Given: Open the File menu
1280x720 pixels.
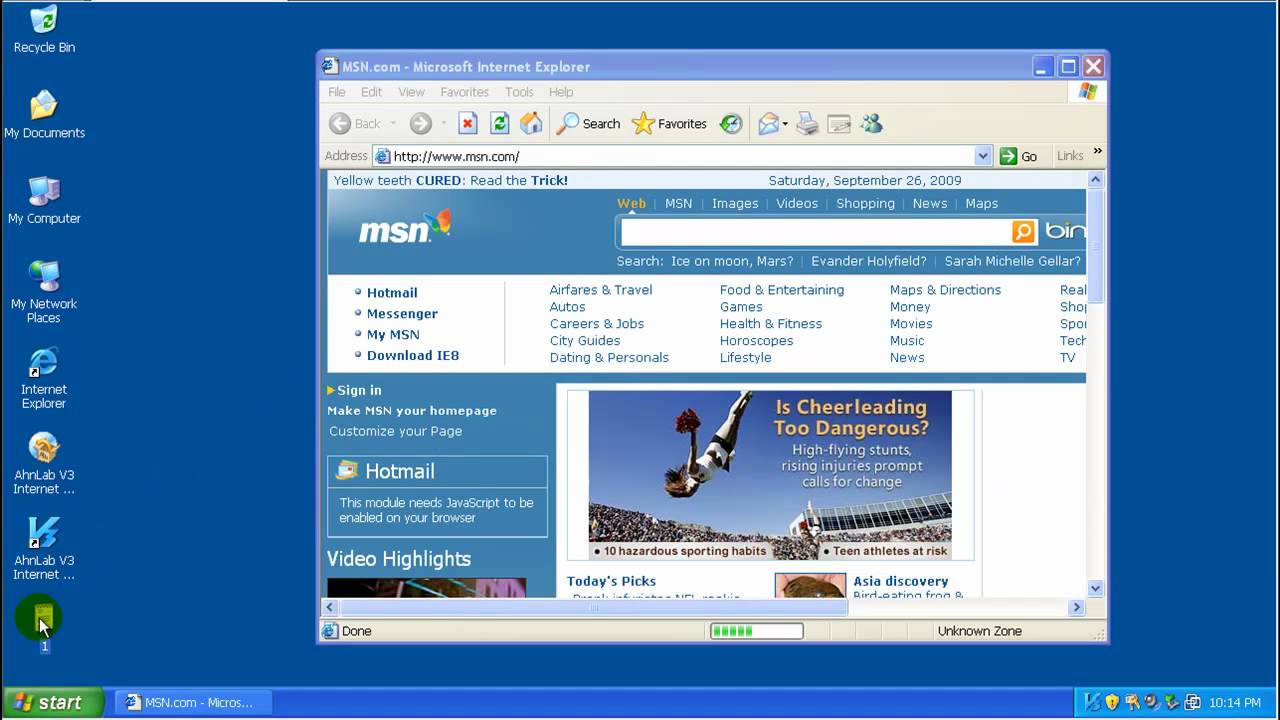Looking at the screenshot, I should click(337, 92).
